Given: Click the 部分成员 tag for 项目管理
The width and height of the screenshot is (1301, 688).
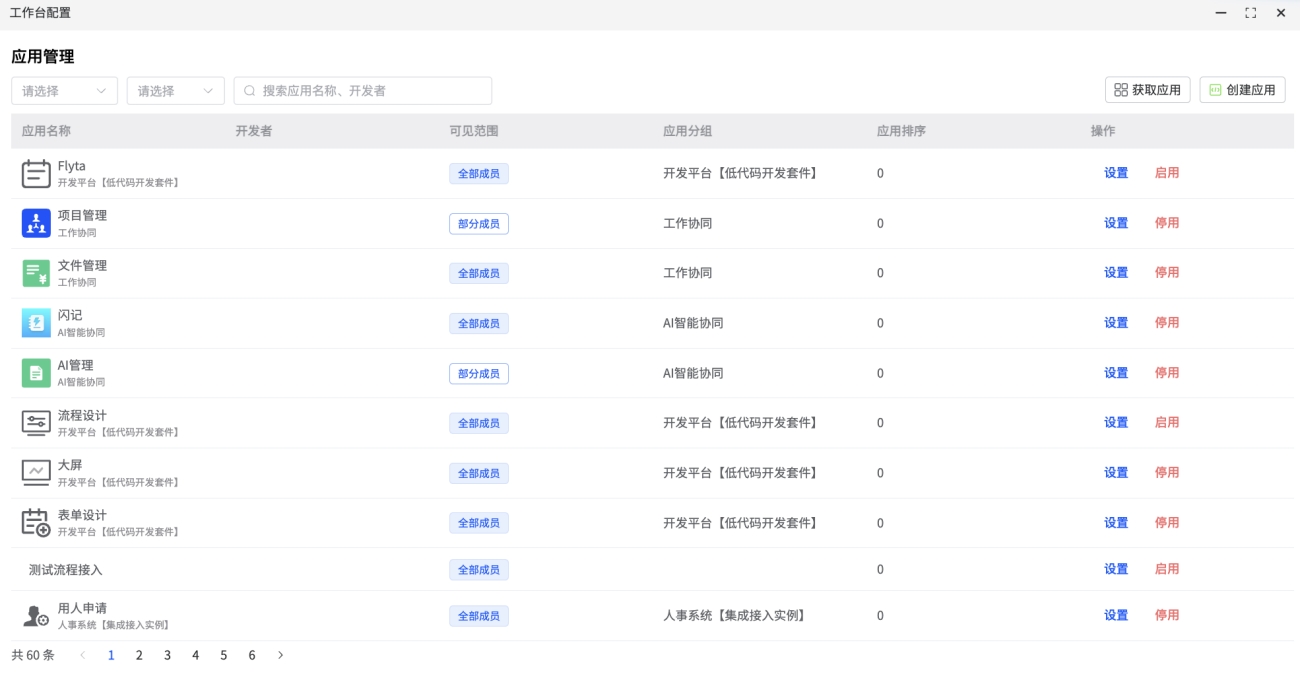Looking at the screenshot, I should [x=479, y=224].
